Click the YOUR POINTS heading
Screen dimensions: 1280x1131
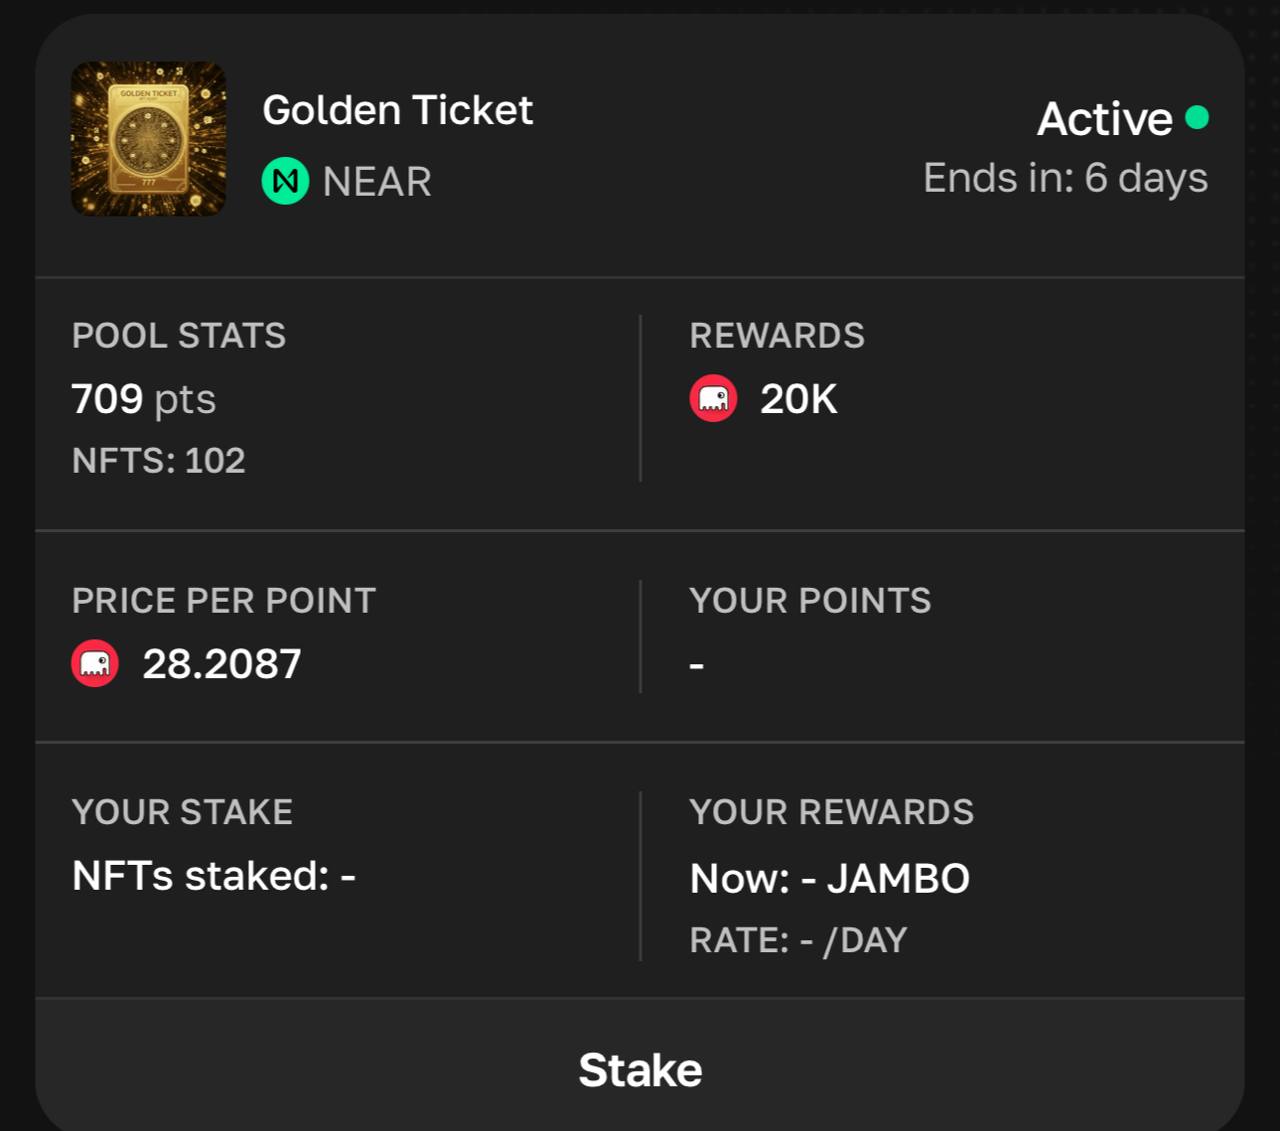[x=810, y=601]
